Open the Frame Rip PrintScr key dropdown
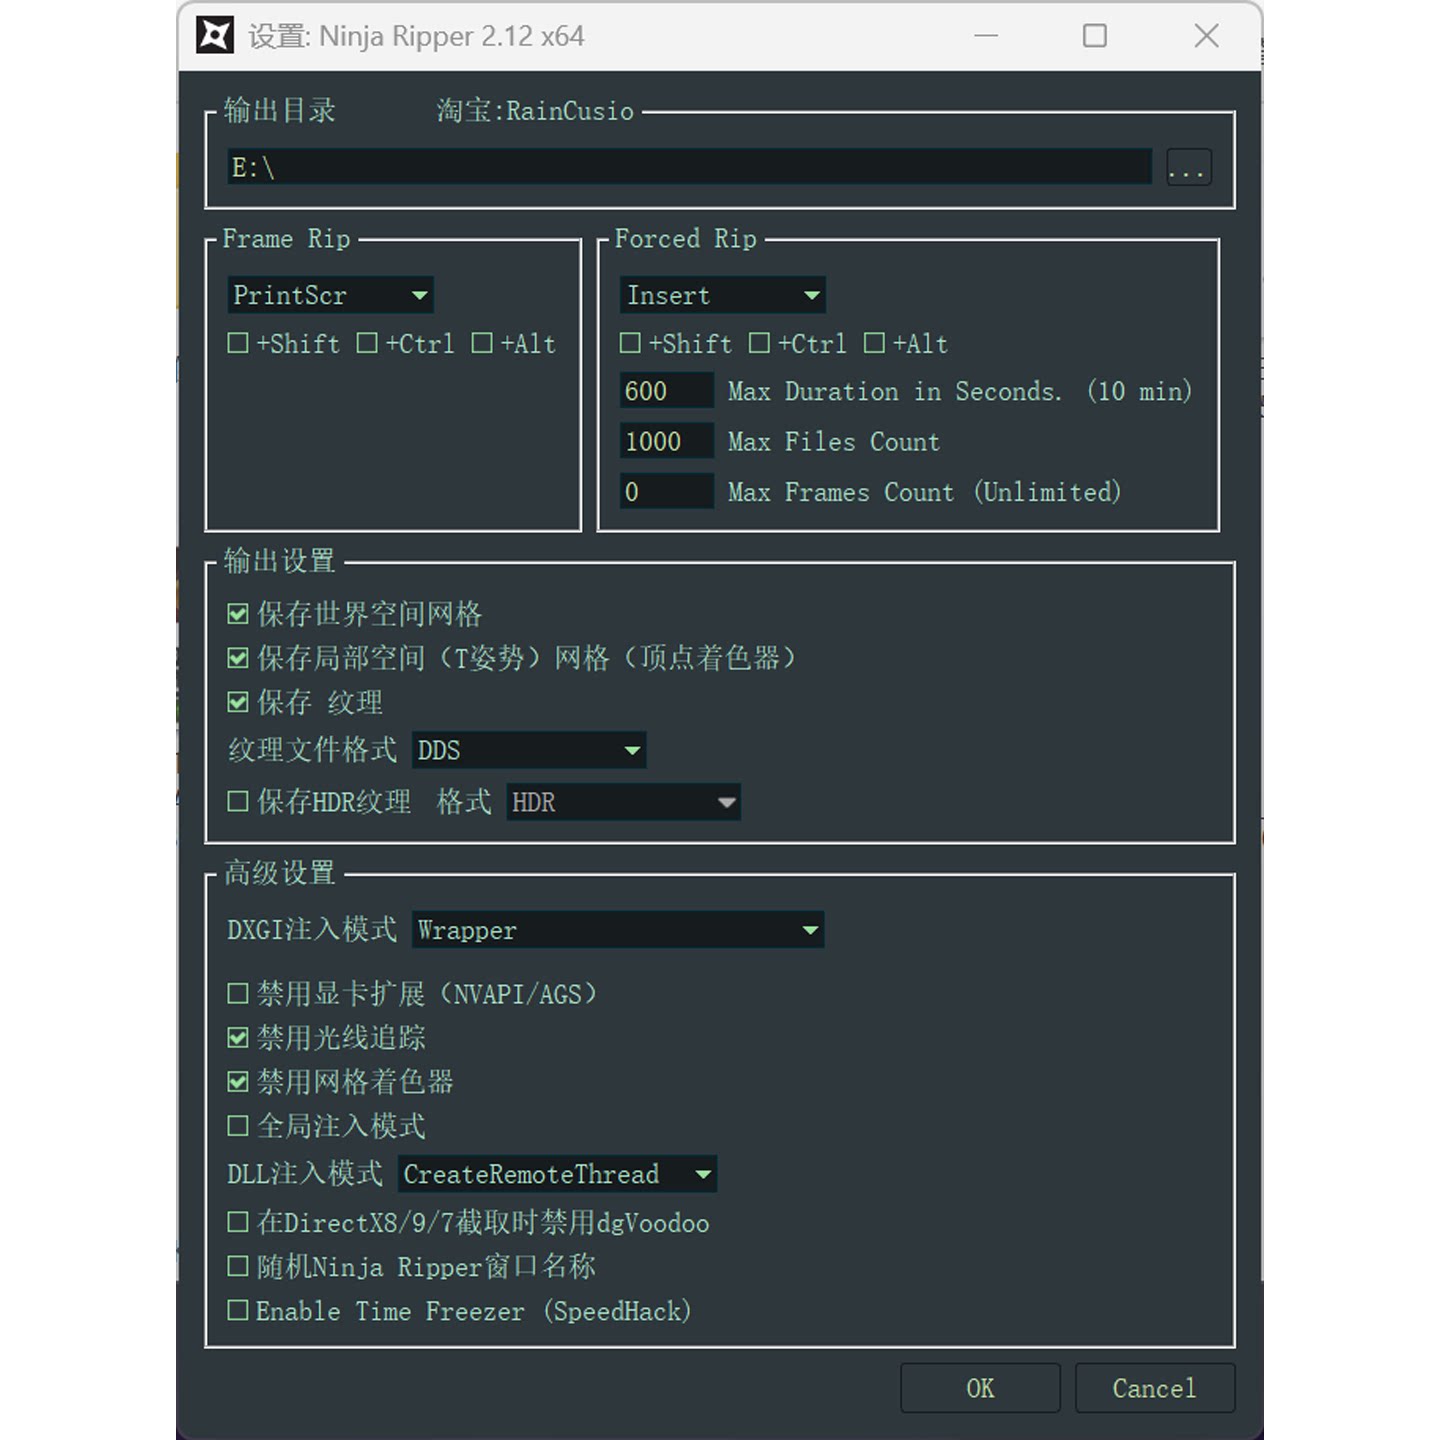 point(330,295)
